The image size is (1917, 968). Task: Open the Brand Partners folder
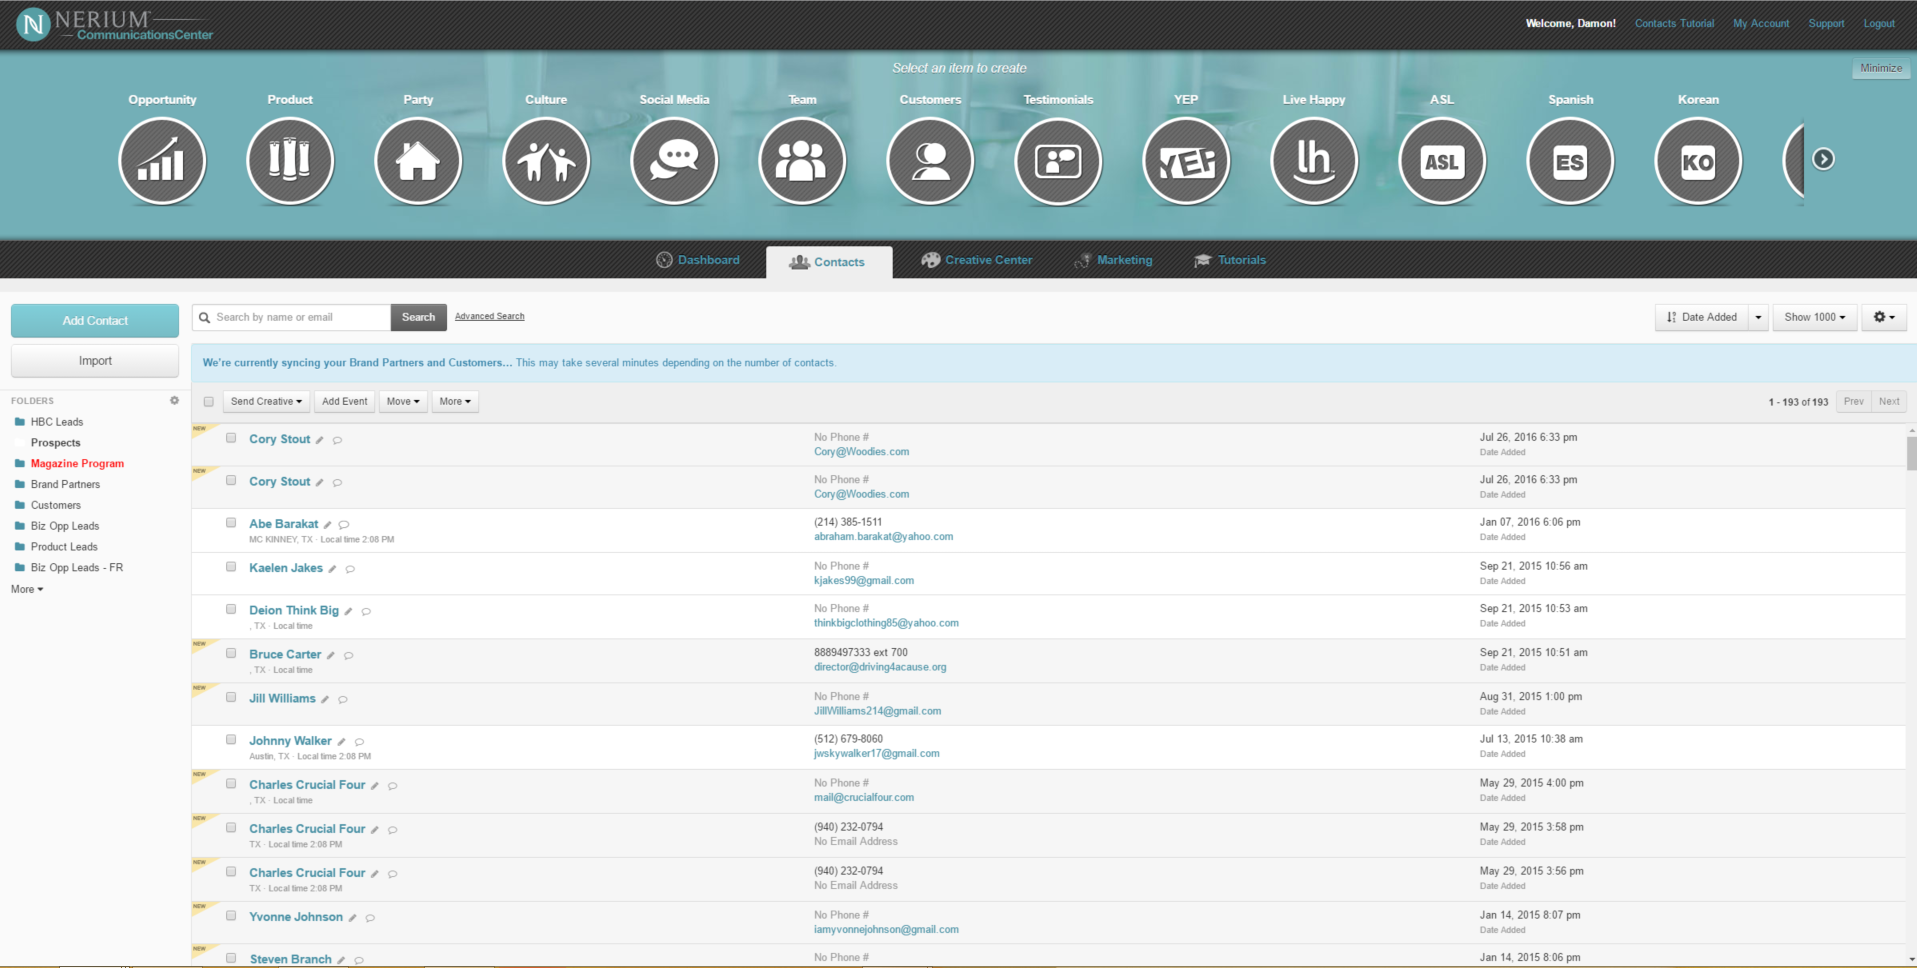pyautogui.click(x=65, y=485)
